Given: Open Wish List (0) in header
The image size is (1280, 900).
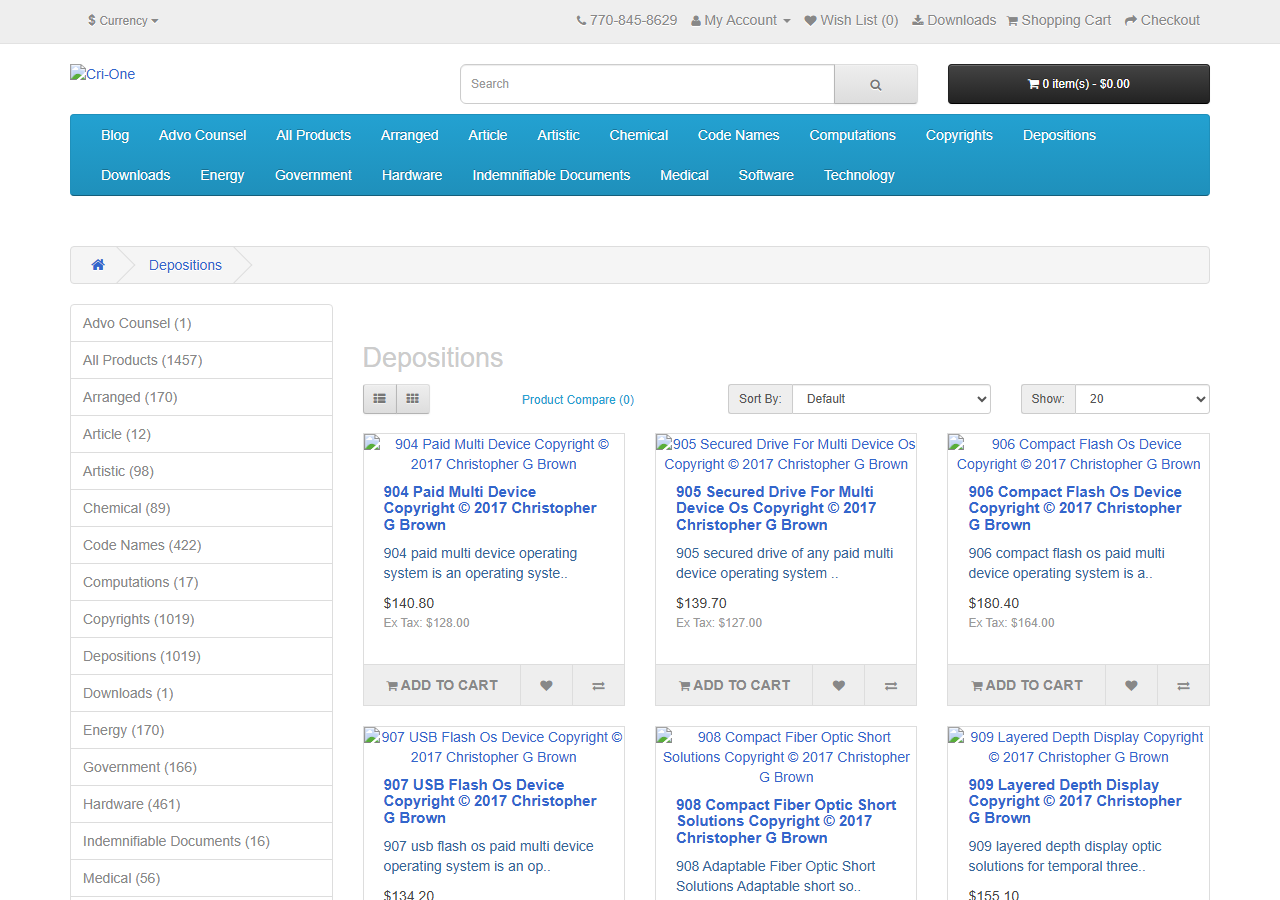Looking at the screenshot, I should tap(851, 20).
